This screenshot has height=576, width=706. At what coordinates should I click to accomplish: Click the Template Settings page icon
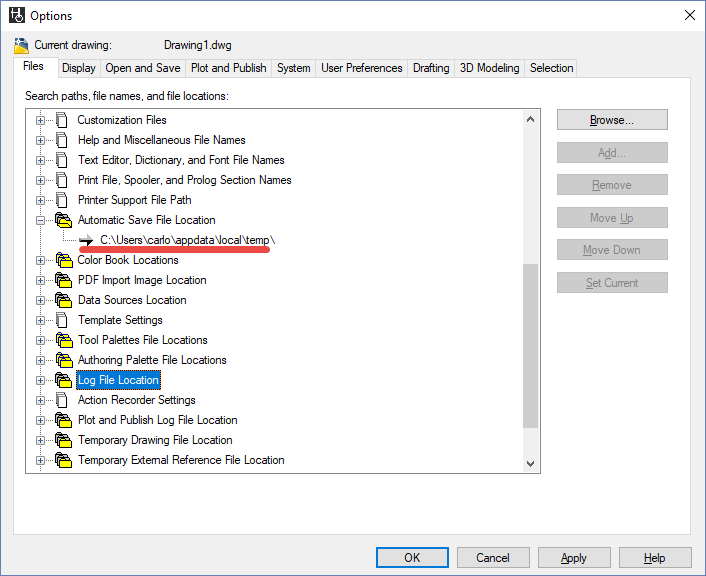click(x=62, y=320)
